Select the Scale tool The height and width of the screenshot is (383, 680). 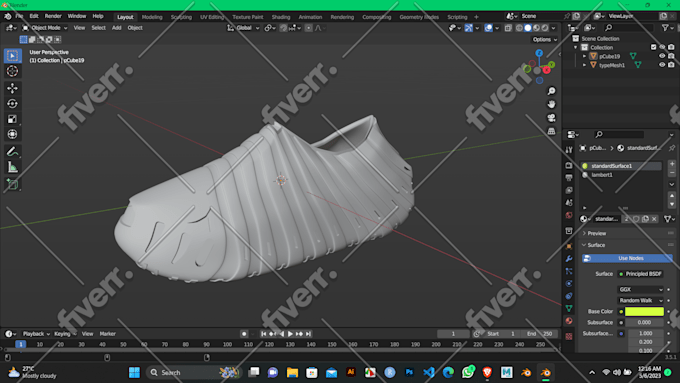coord(12,119)
